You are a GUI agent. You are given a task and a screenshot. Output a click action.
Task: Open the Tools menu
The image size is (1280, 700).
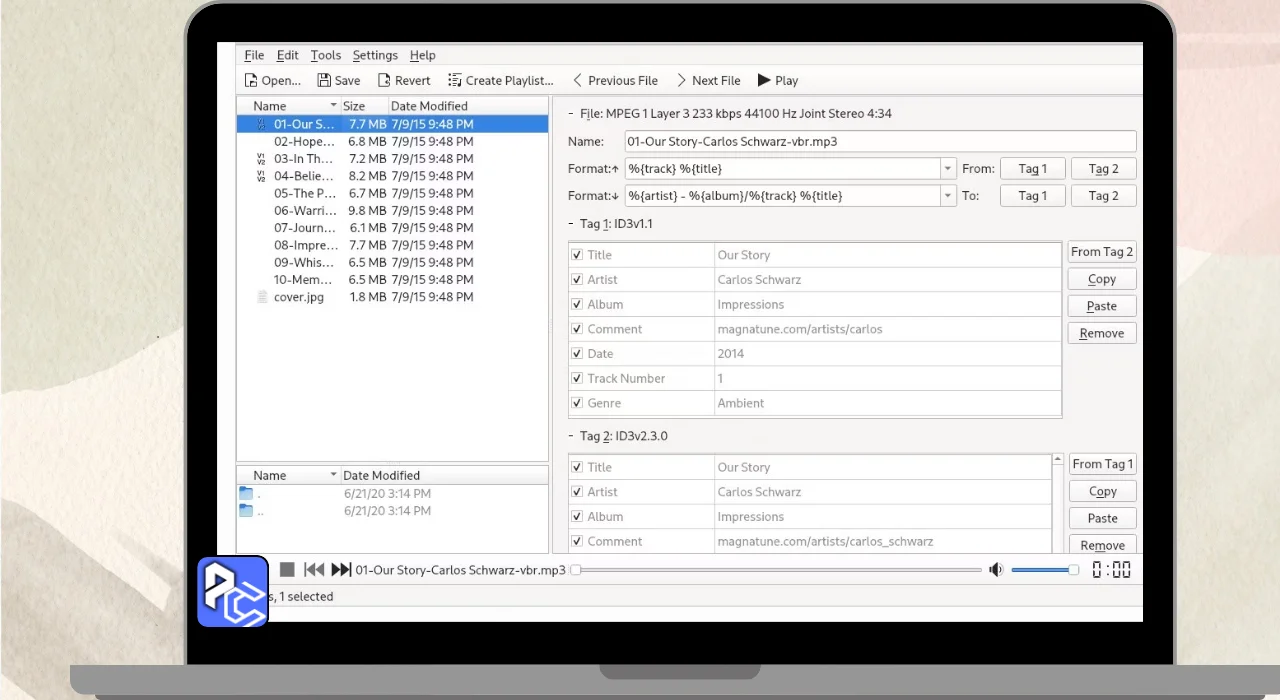click(x=325, y=56)
